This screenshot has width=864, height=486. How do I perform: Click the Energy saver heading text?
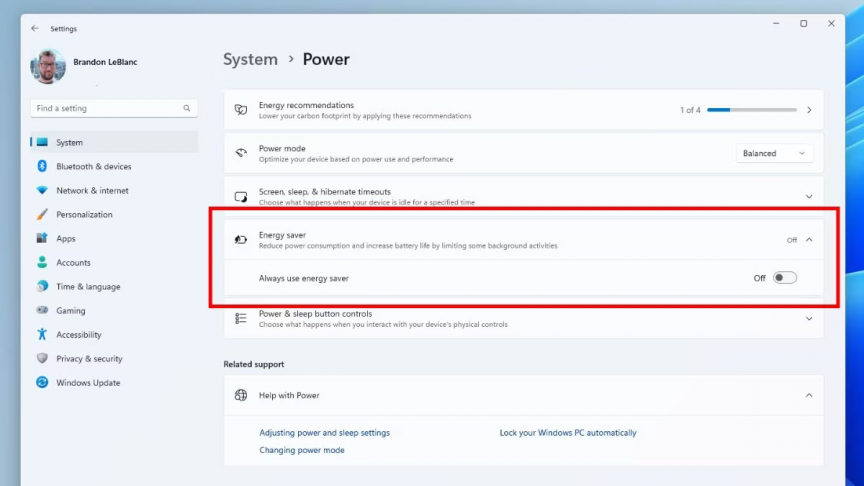[x=282, y=235]
